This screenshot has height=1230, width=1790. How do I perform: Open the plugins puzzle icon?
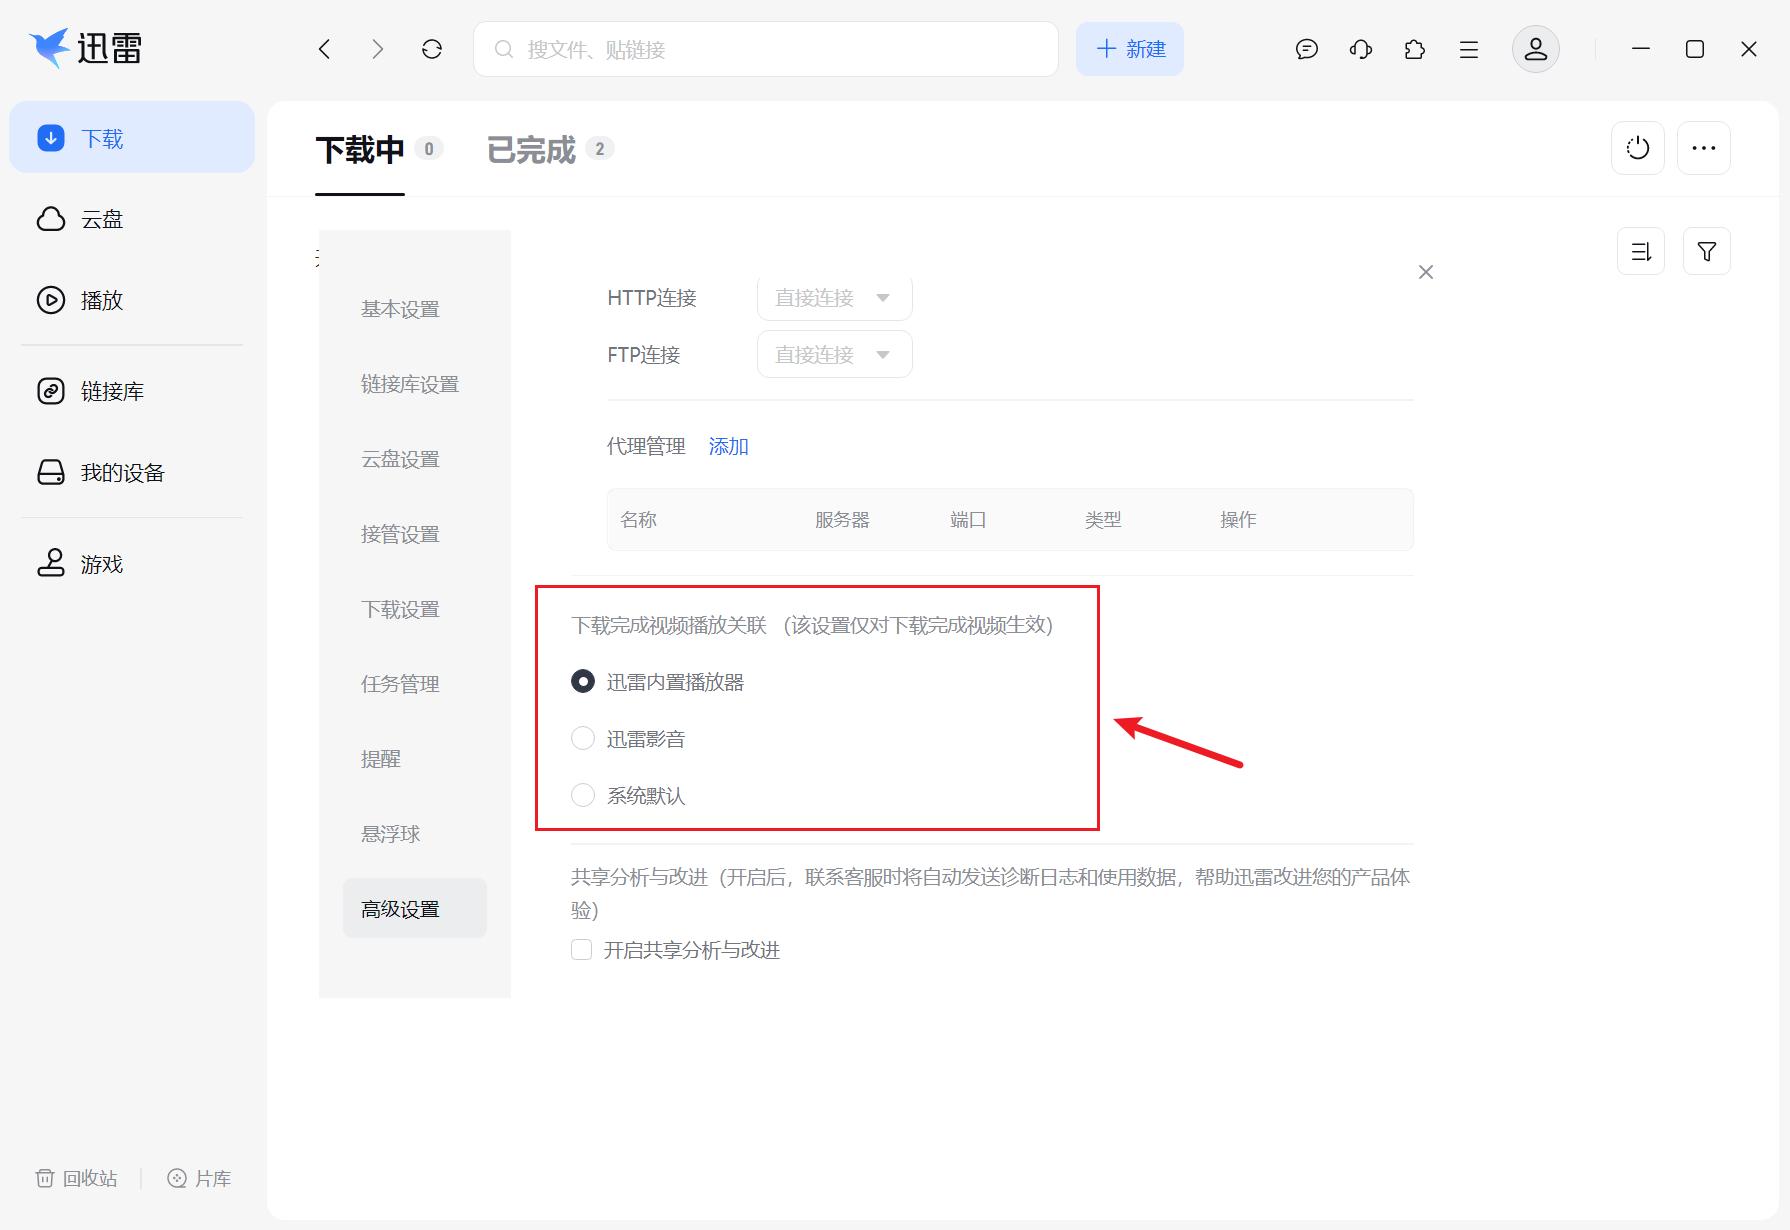click(x=1414, y=49)
